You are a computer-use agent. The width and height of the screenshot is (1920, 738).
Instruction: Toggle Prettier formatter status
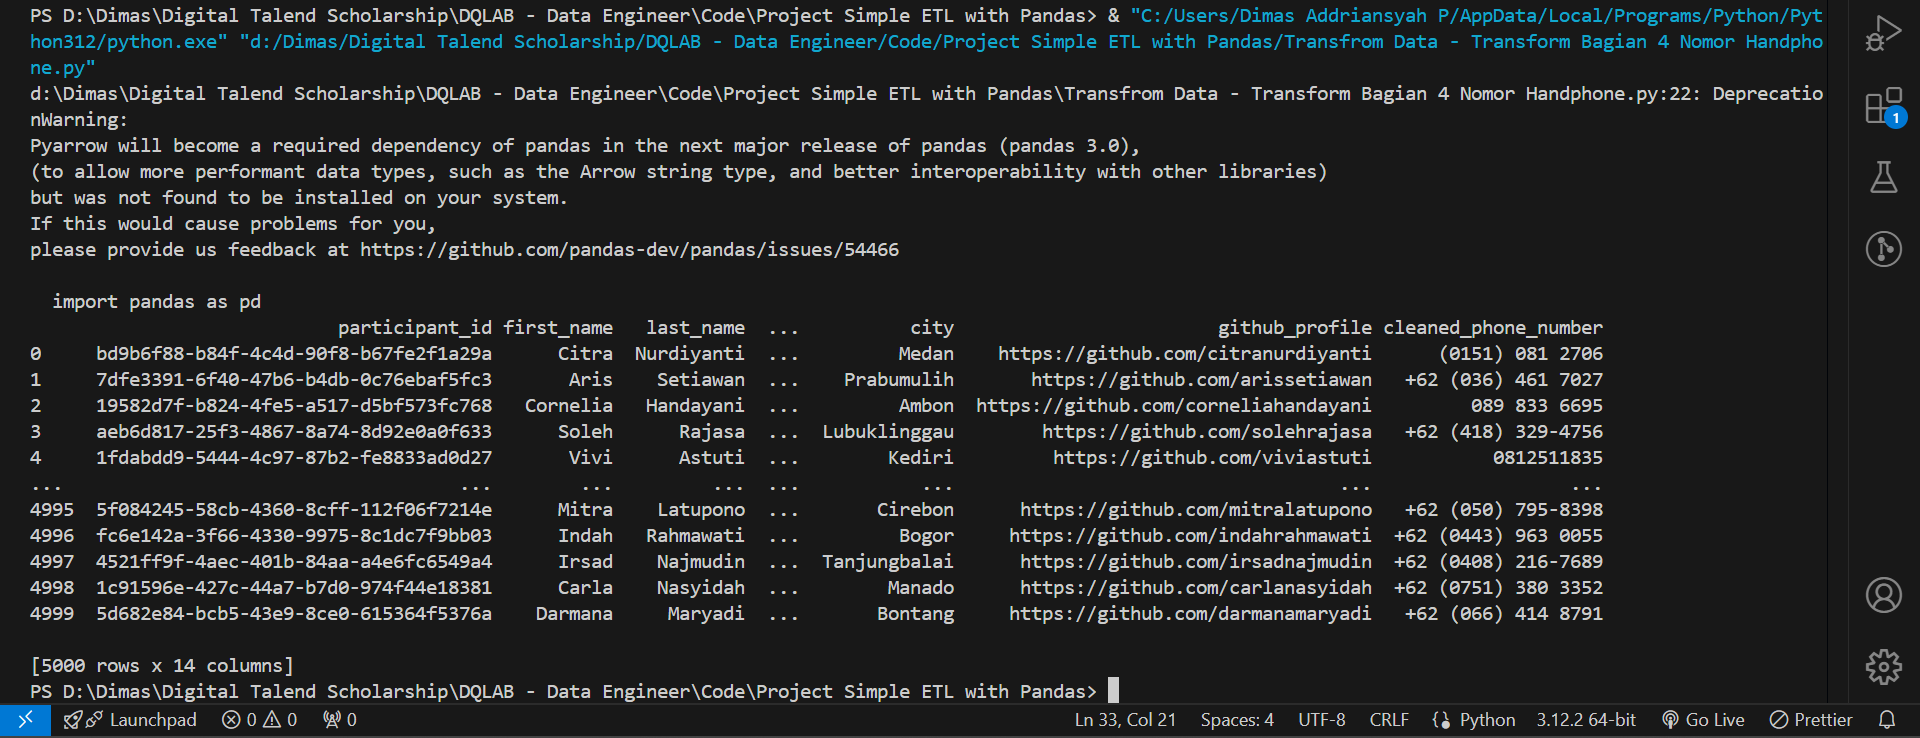click(x=1811, y=720)
